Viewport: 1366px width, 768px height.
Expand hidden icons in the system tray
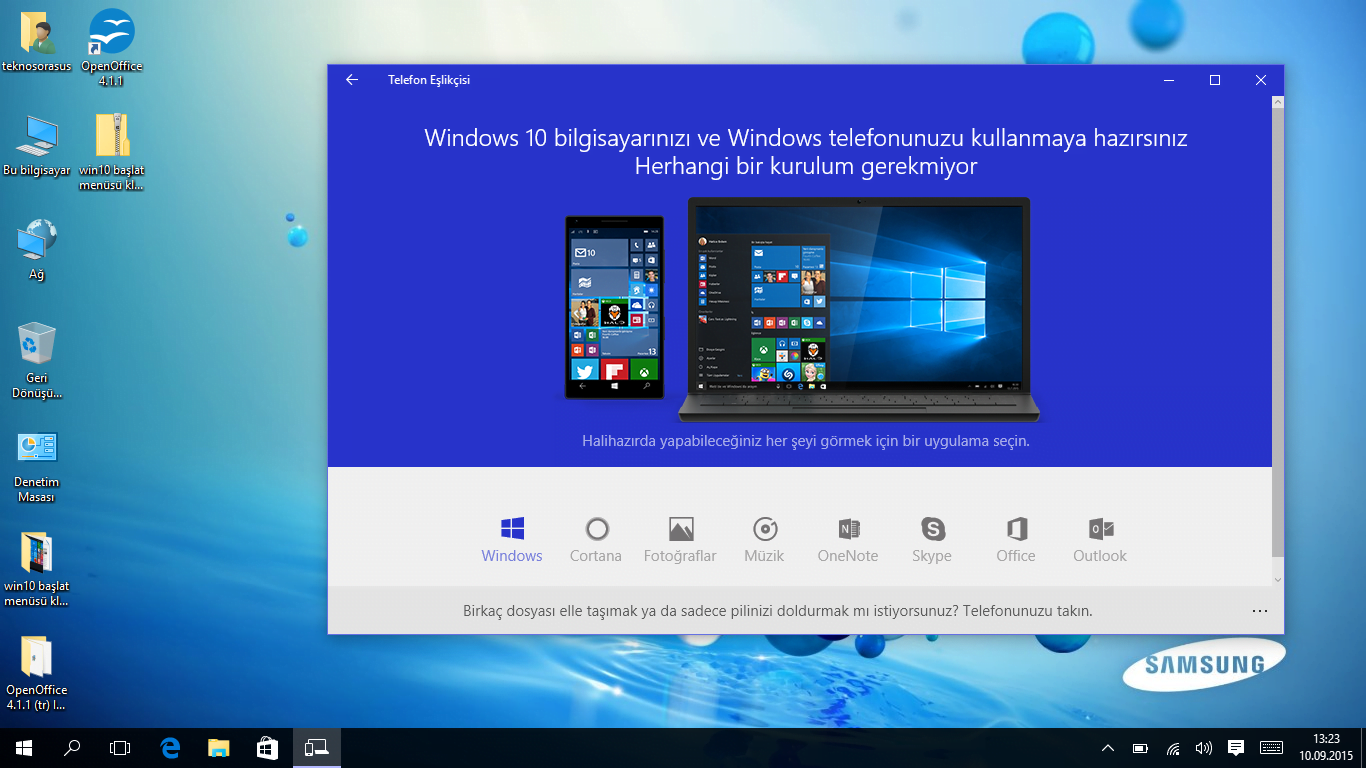(1107, 747)
